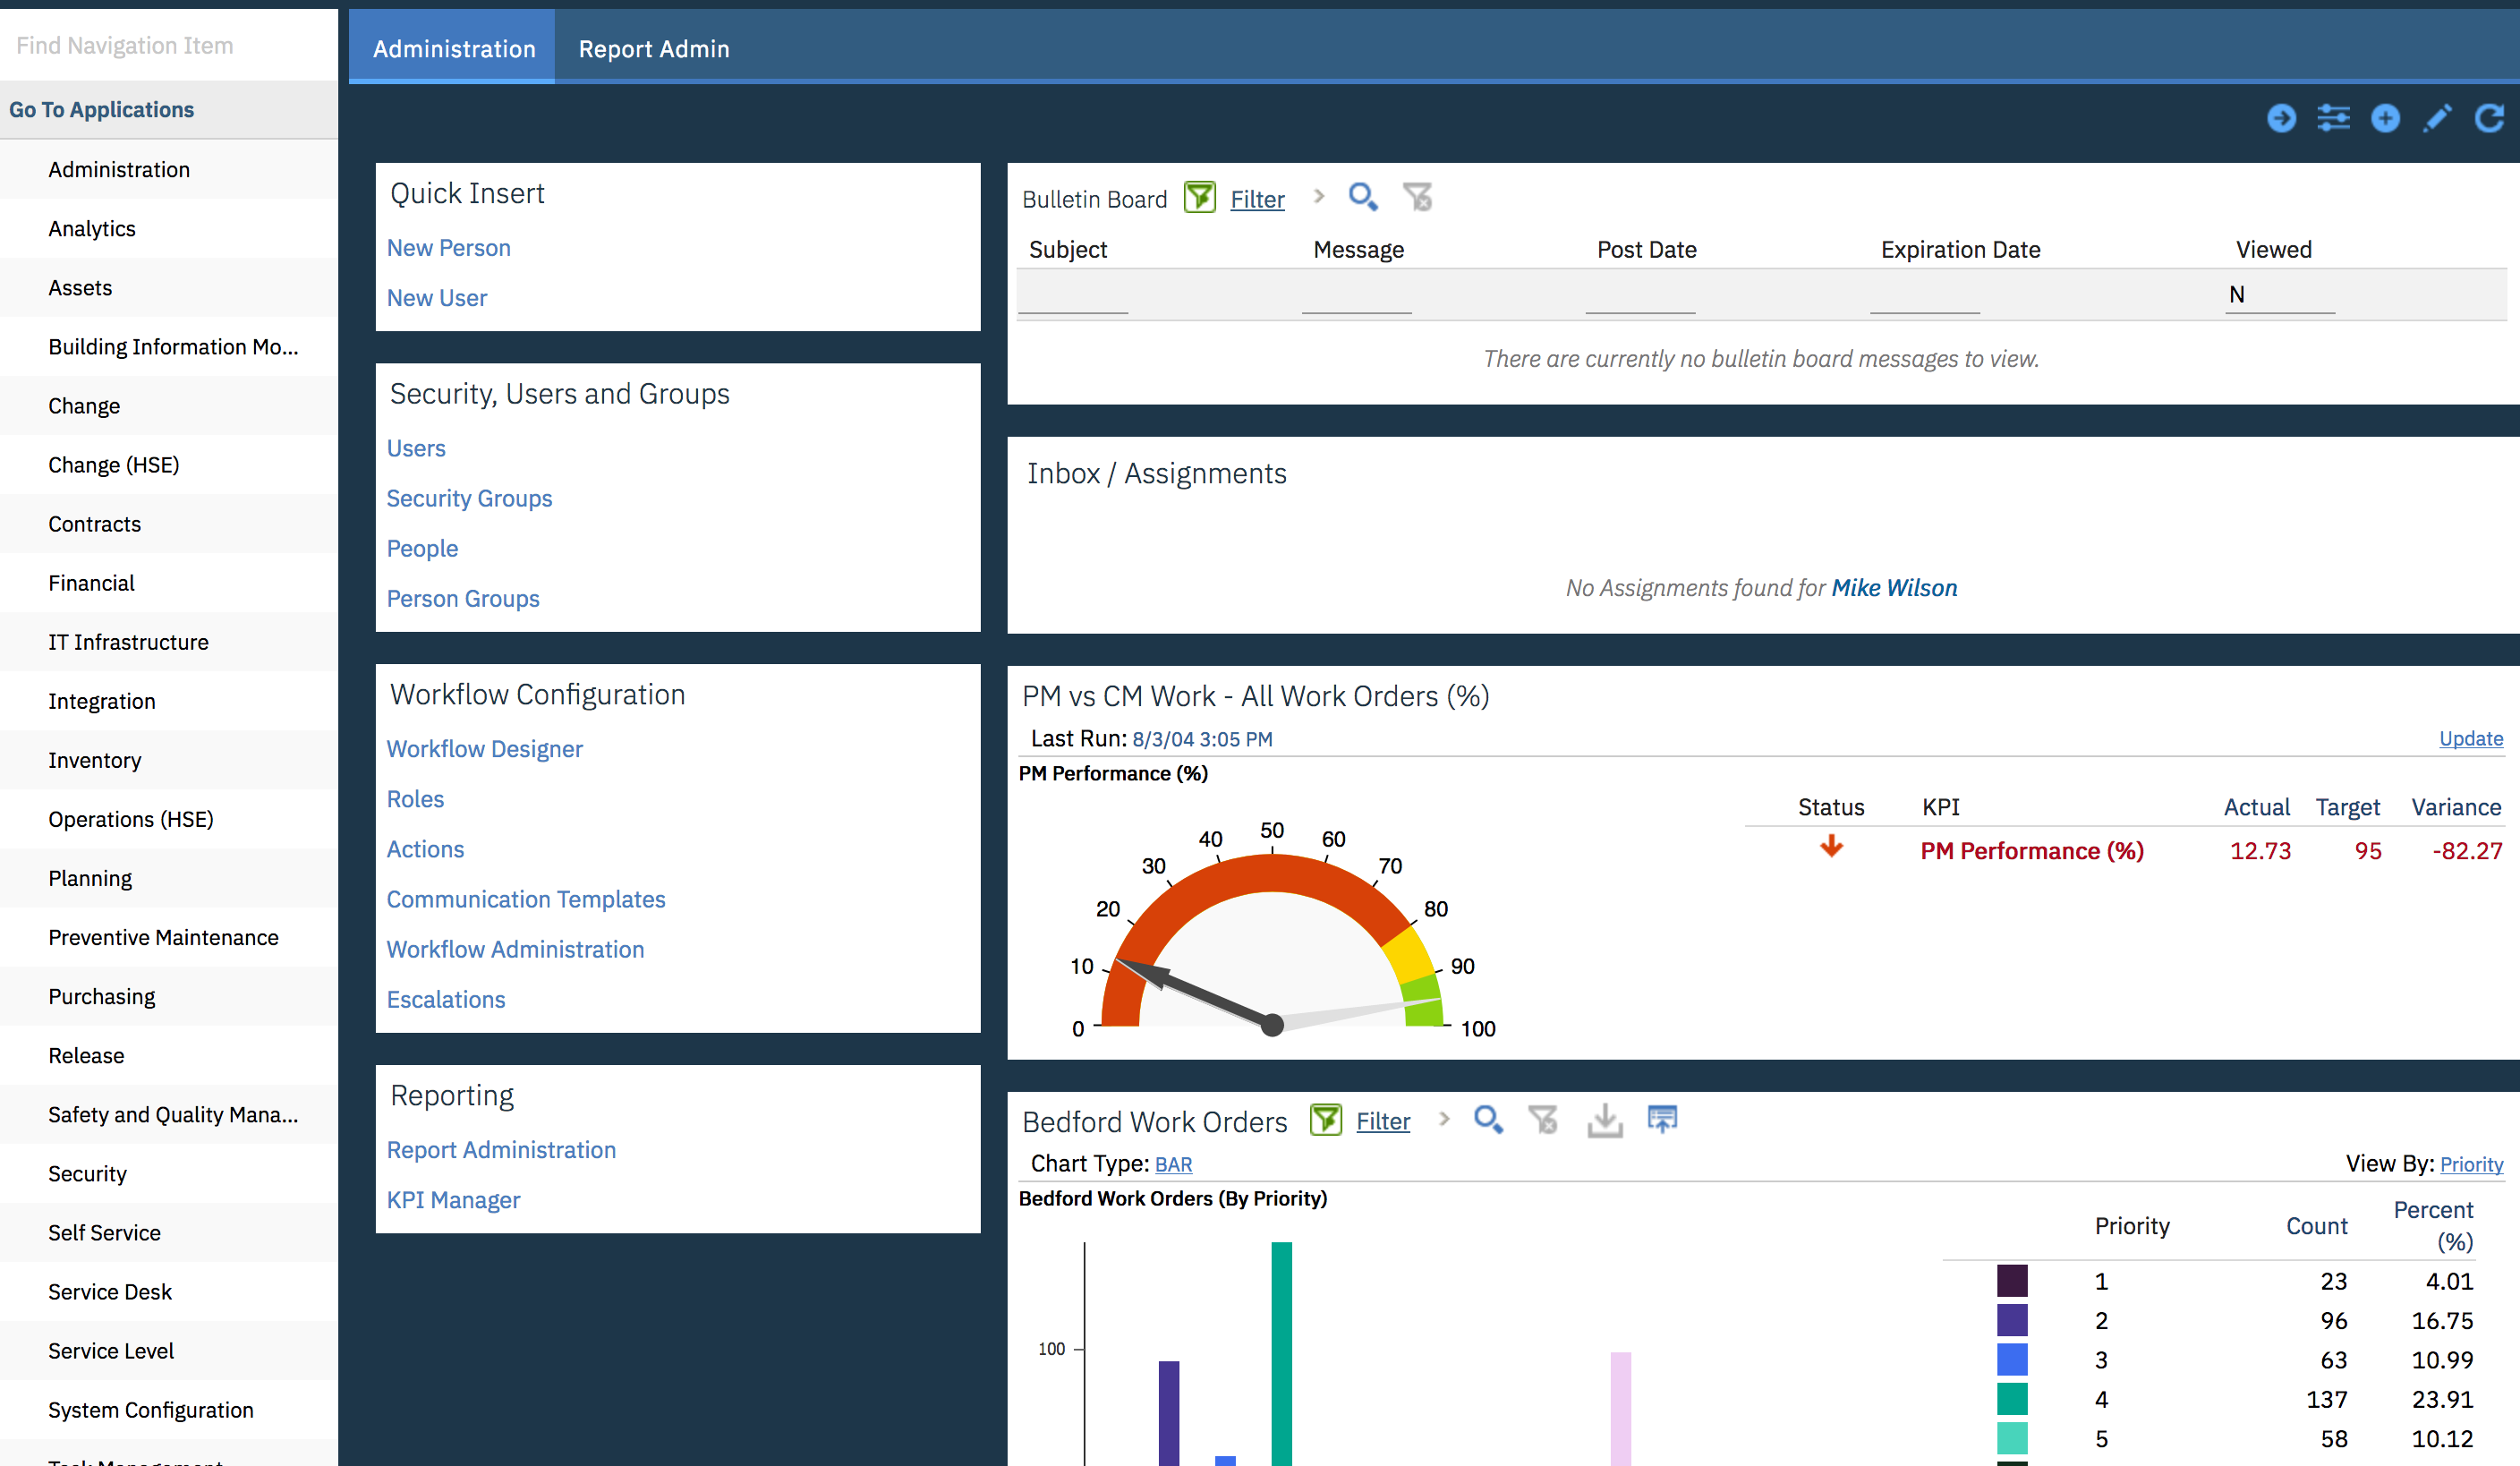
Task: Click the pencil edit icon in top toolbar
Action: (2437, 118)
